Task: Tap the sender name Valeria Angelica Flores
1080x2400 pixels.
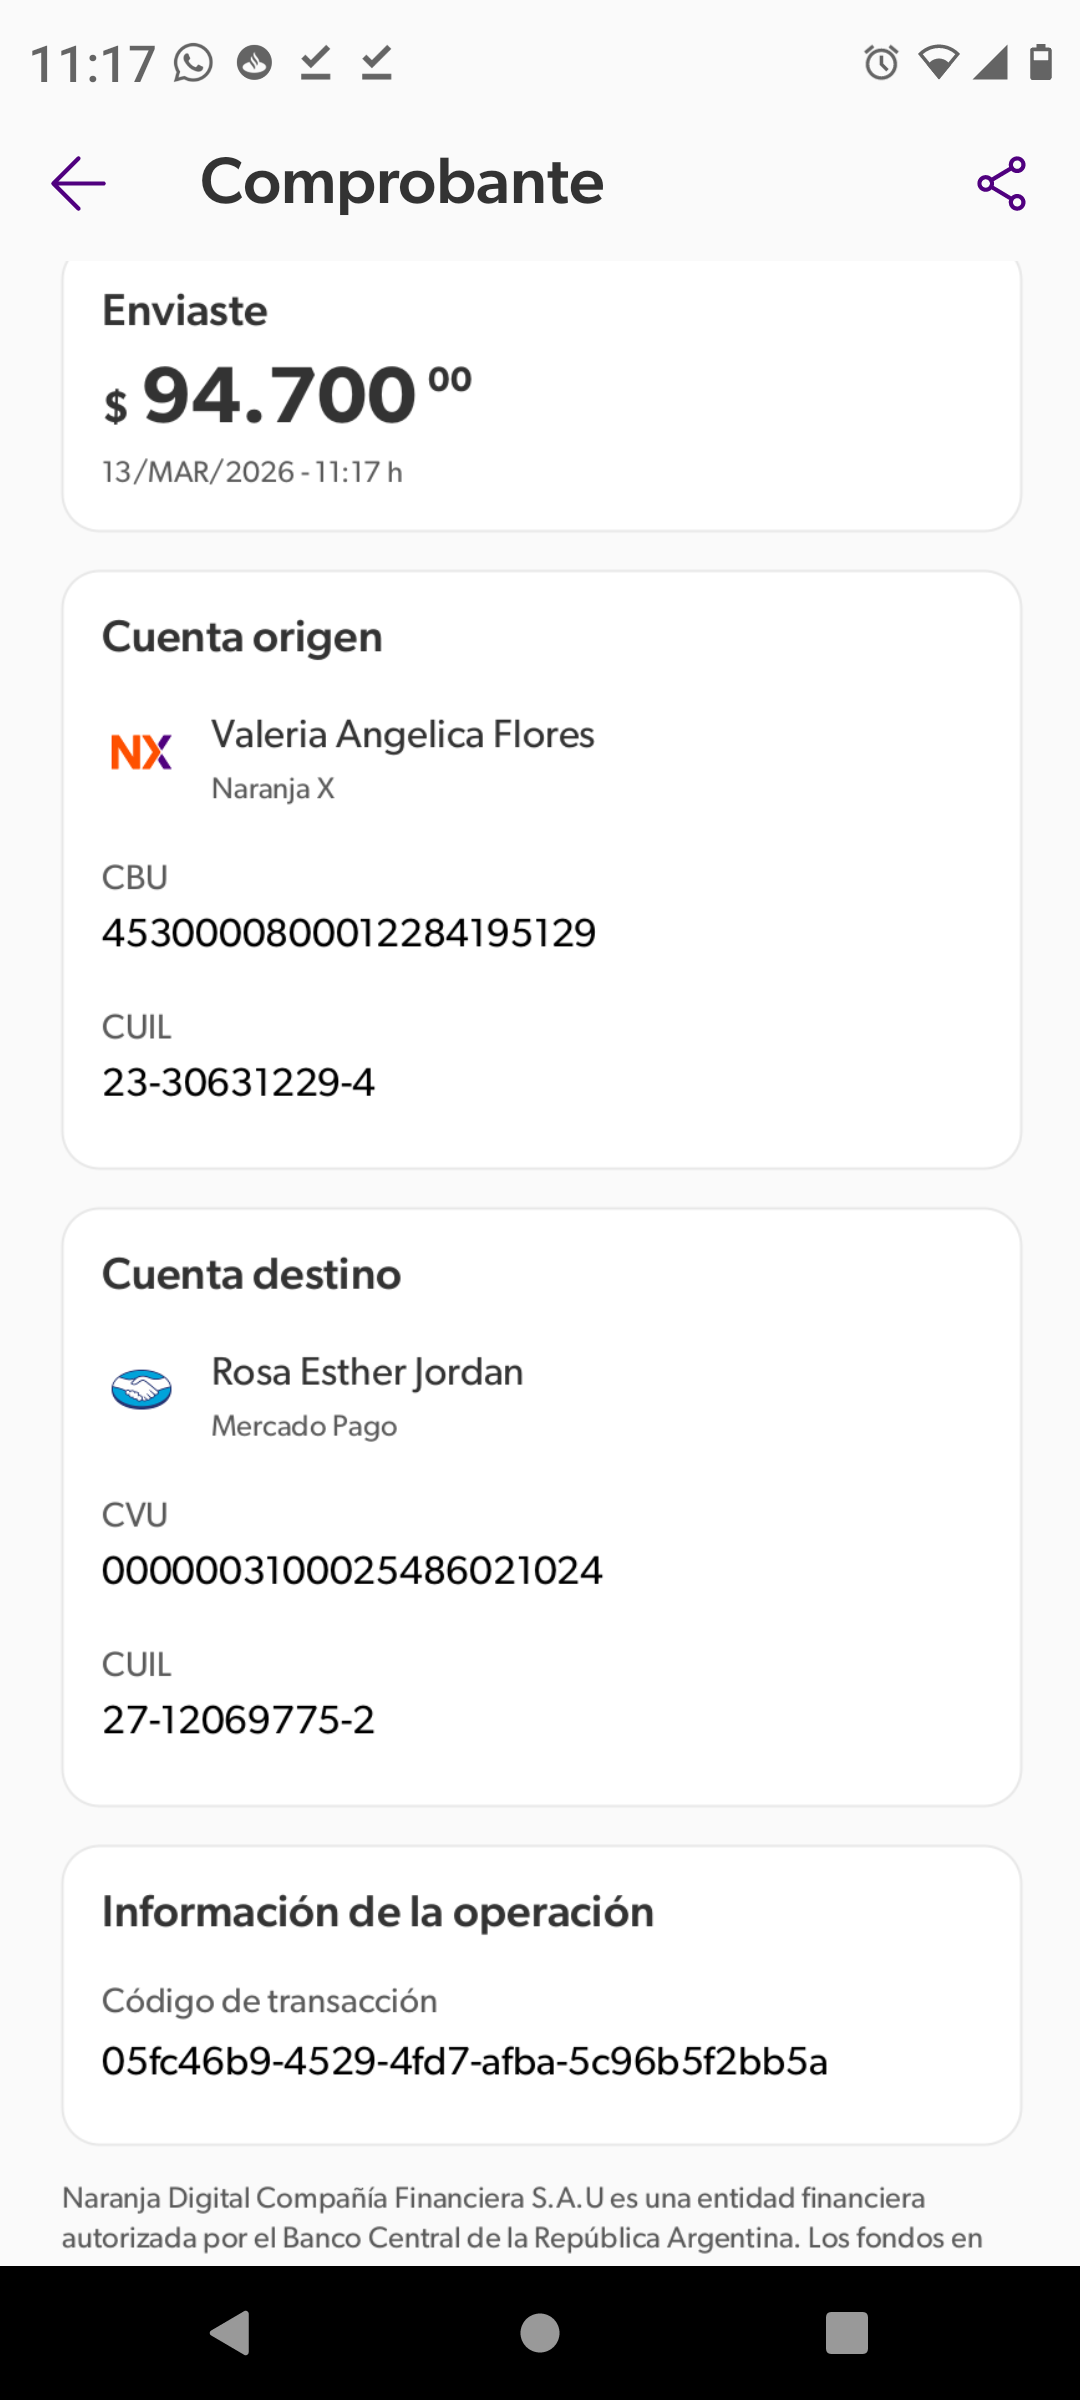Action: 403,735
